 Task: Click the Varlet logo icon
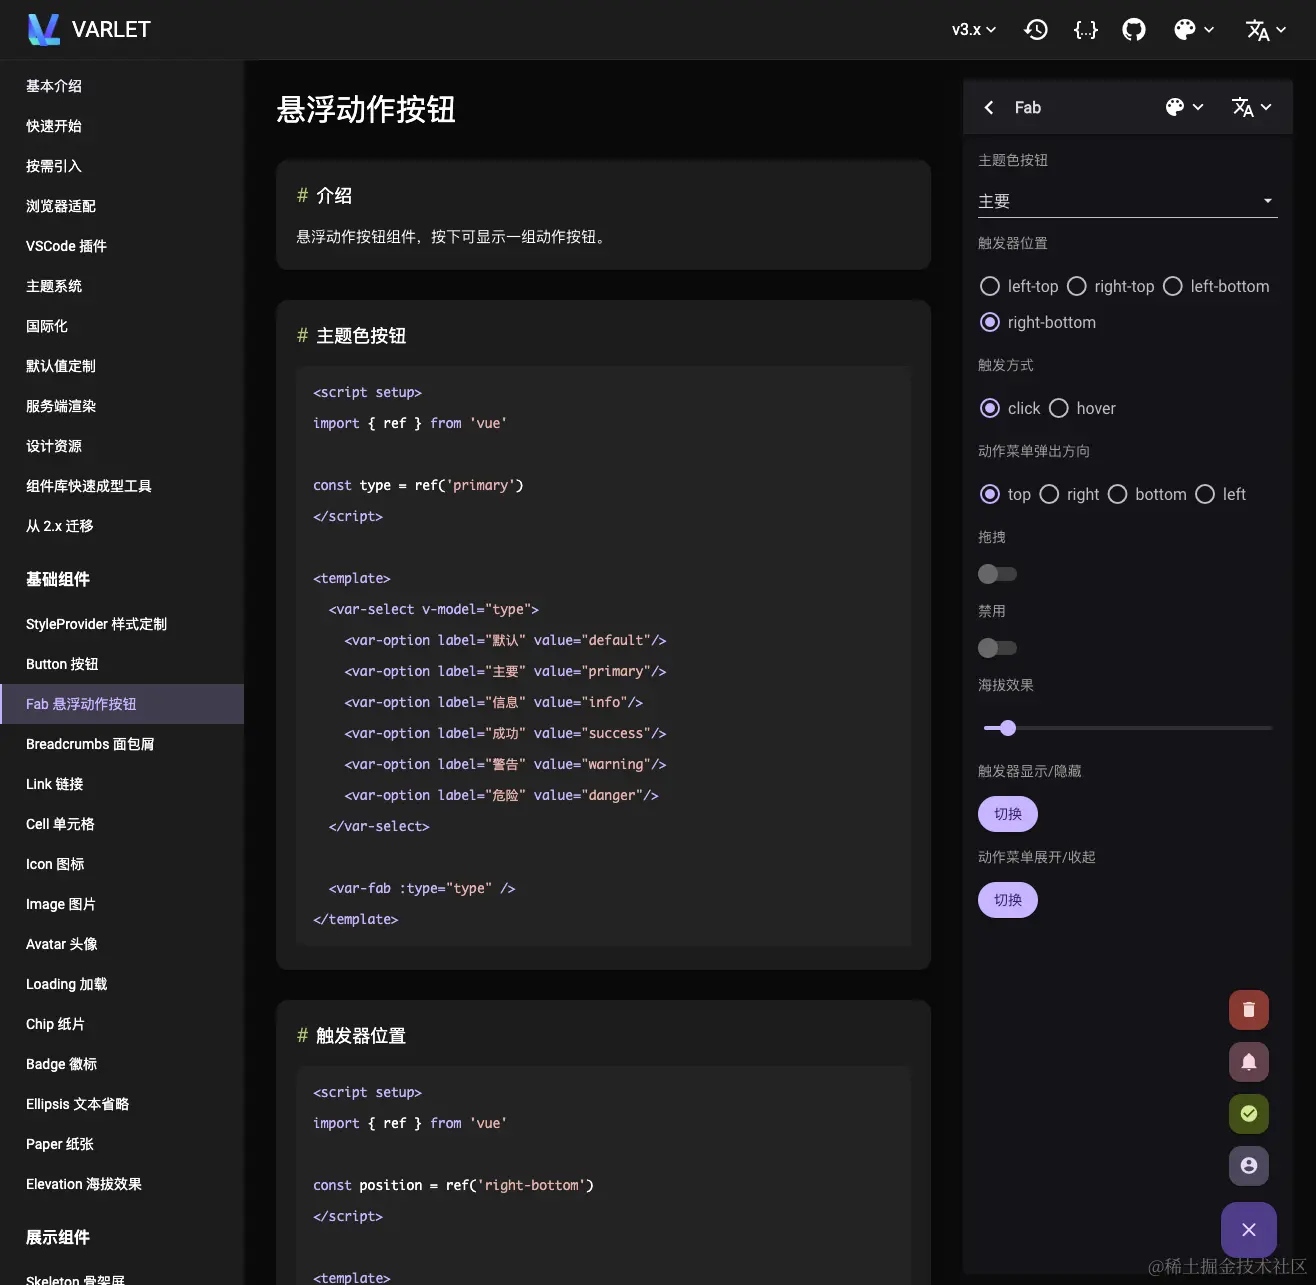tap(44, 29)
